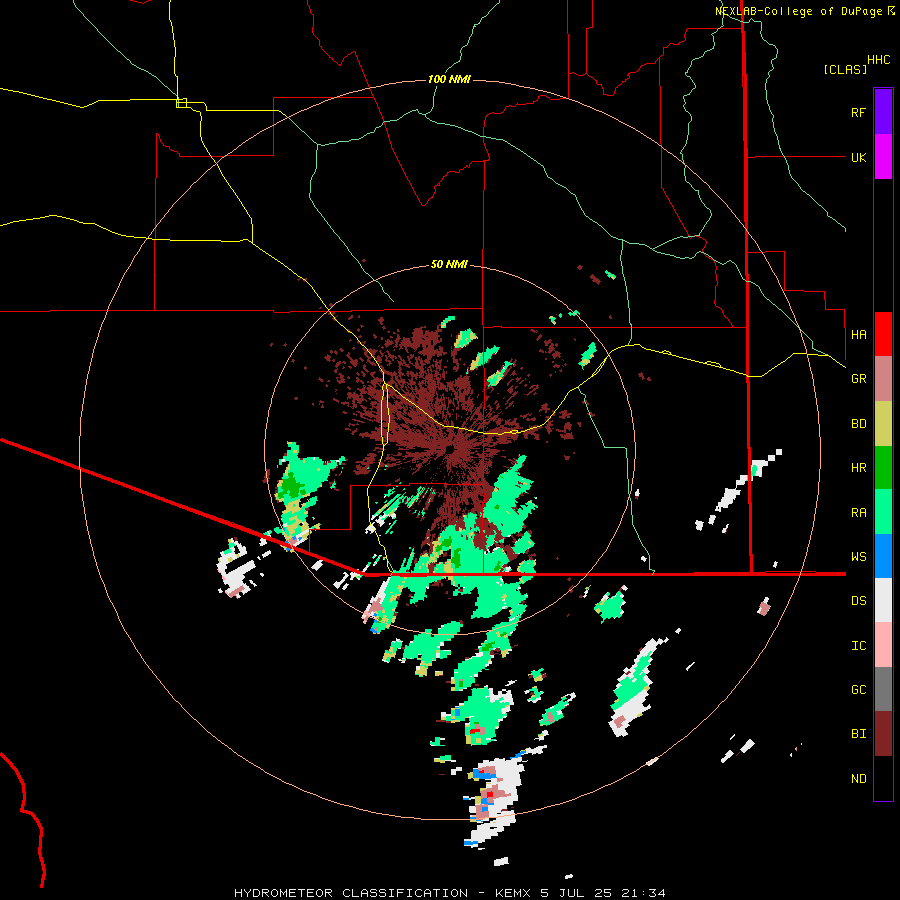900x900 pixels.
Task: Click the 'NEXLAB-College of DuPage' header text
Action: pyautogui.click(x=798, y=11)
